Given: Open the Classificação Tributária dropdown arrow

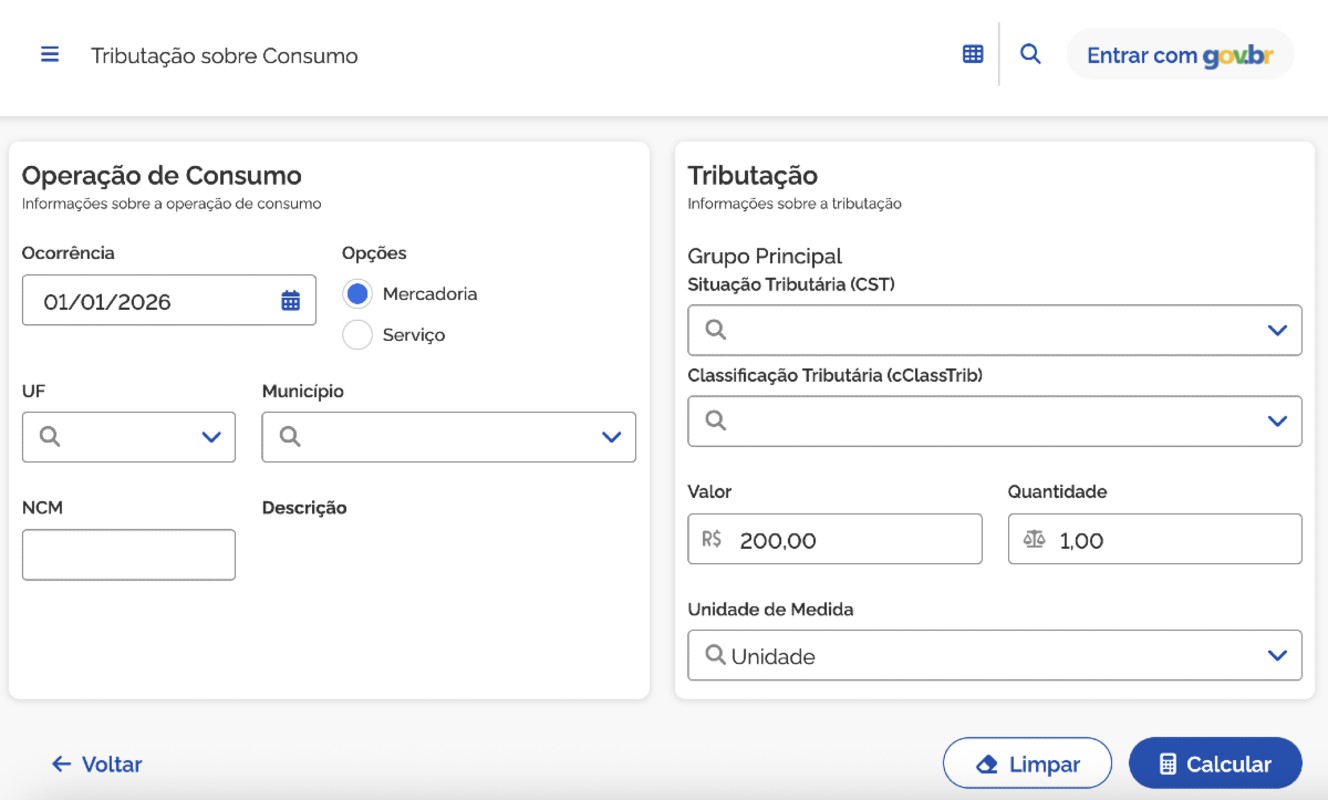Looking at the screenshot, I should [1276, 421].
